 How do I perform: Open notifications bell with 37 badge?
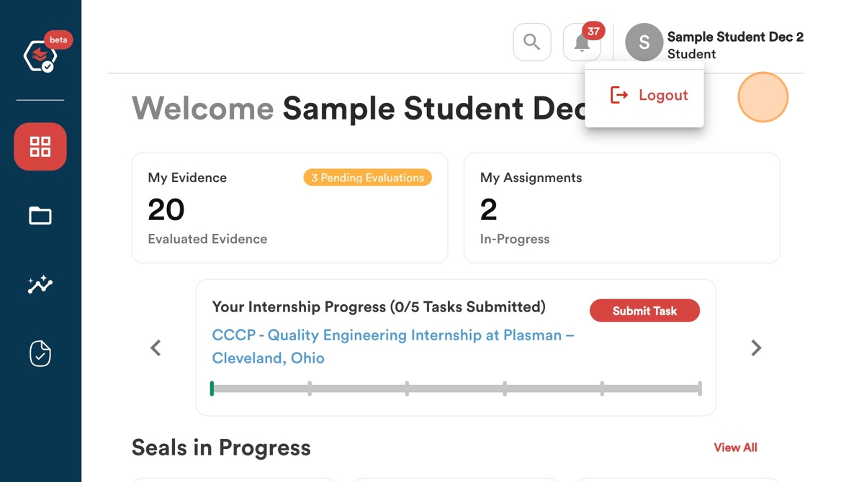click(x=582, y=42)
